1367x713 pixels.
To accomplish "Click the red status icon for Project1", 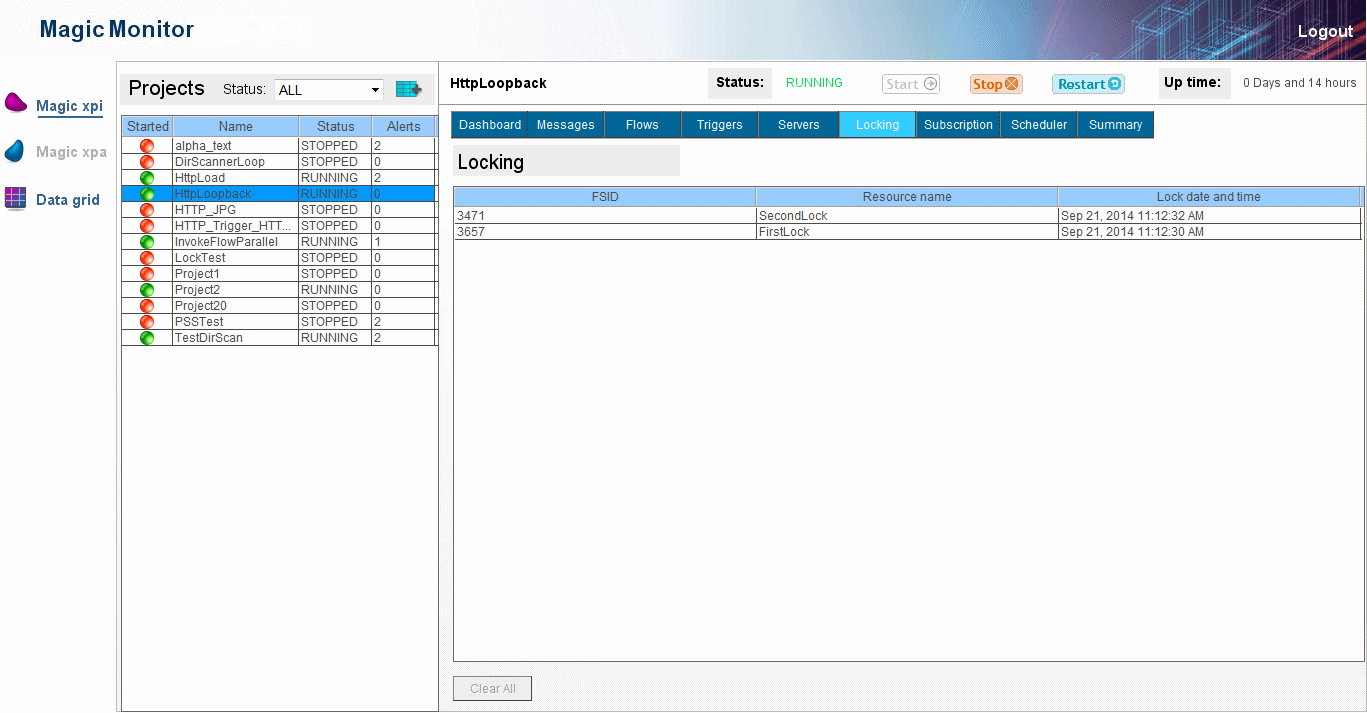I will (147, 274).
